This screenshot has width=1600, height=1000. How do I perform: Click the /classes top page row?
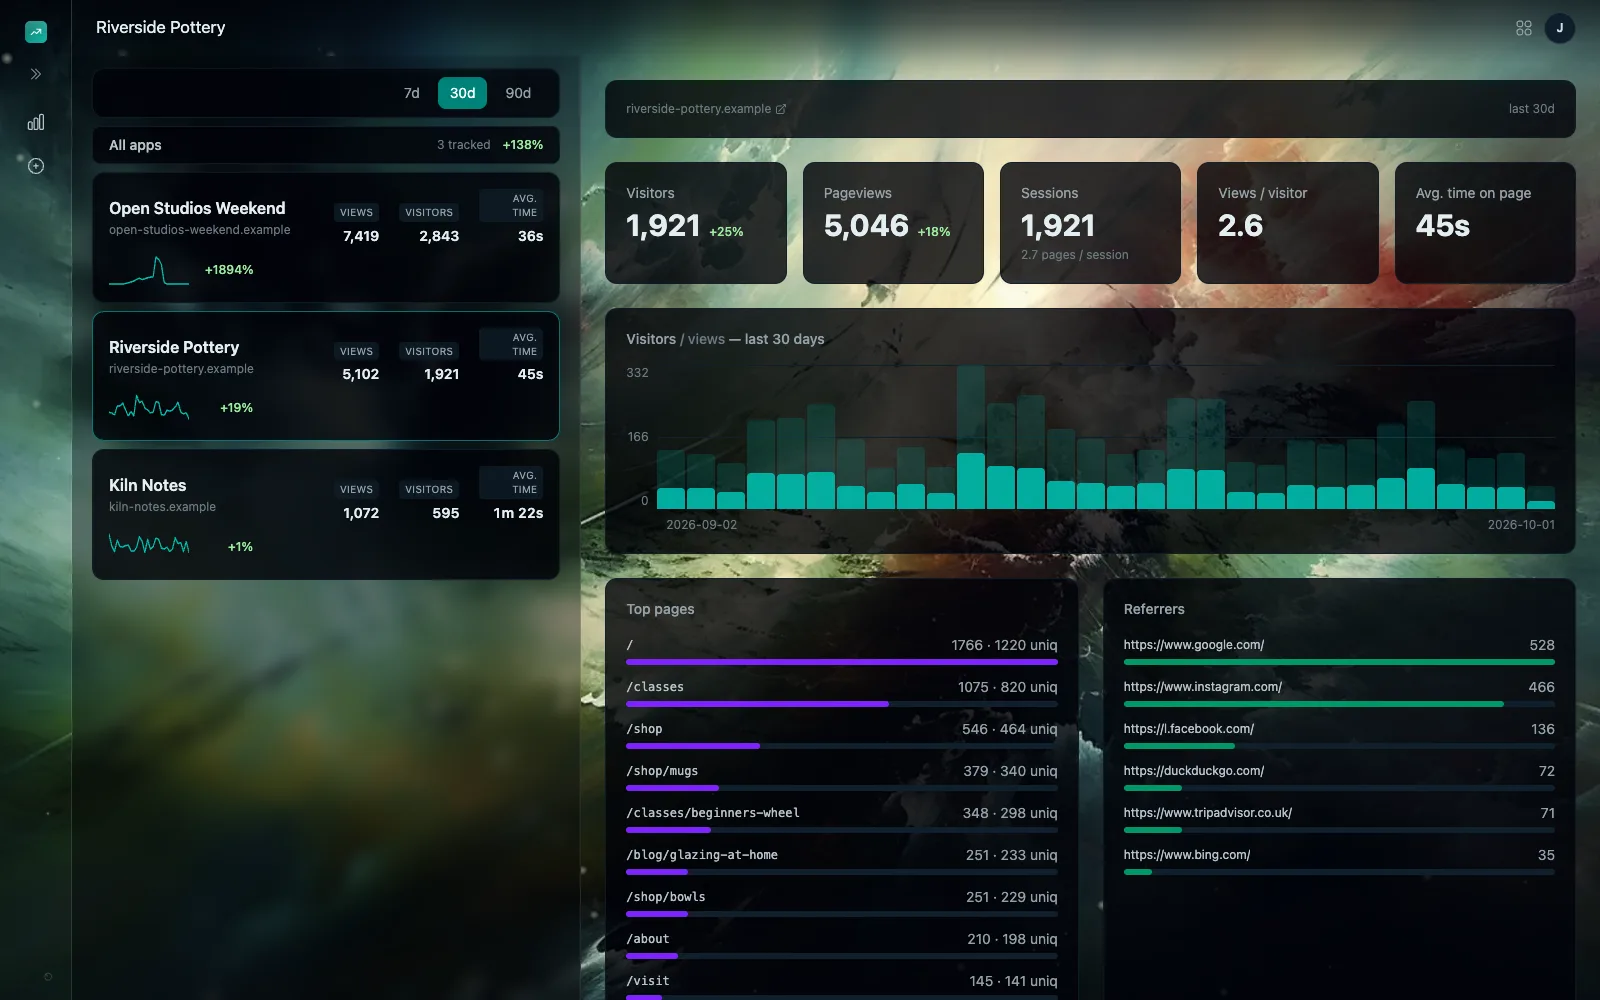coord(842,693)
